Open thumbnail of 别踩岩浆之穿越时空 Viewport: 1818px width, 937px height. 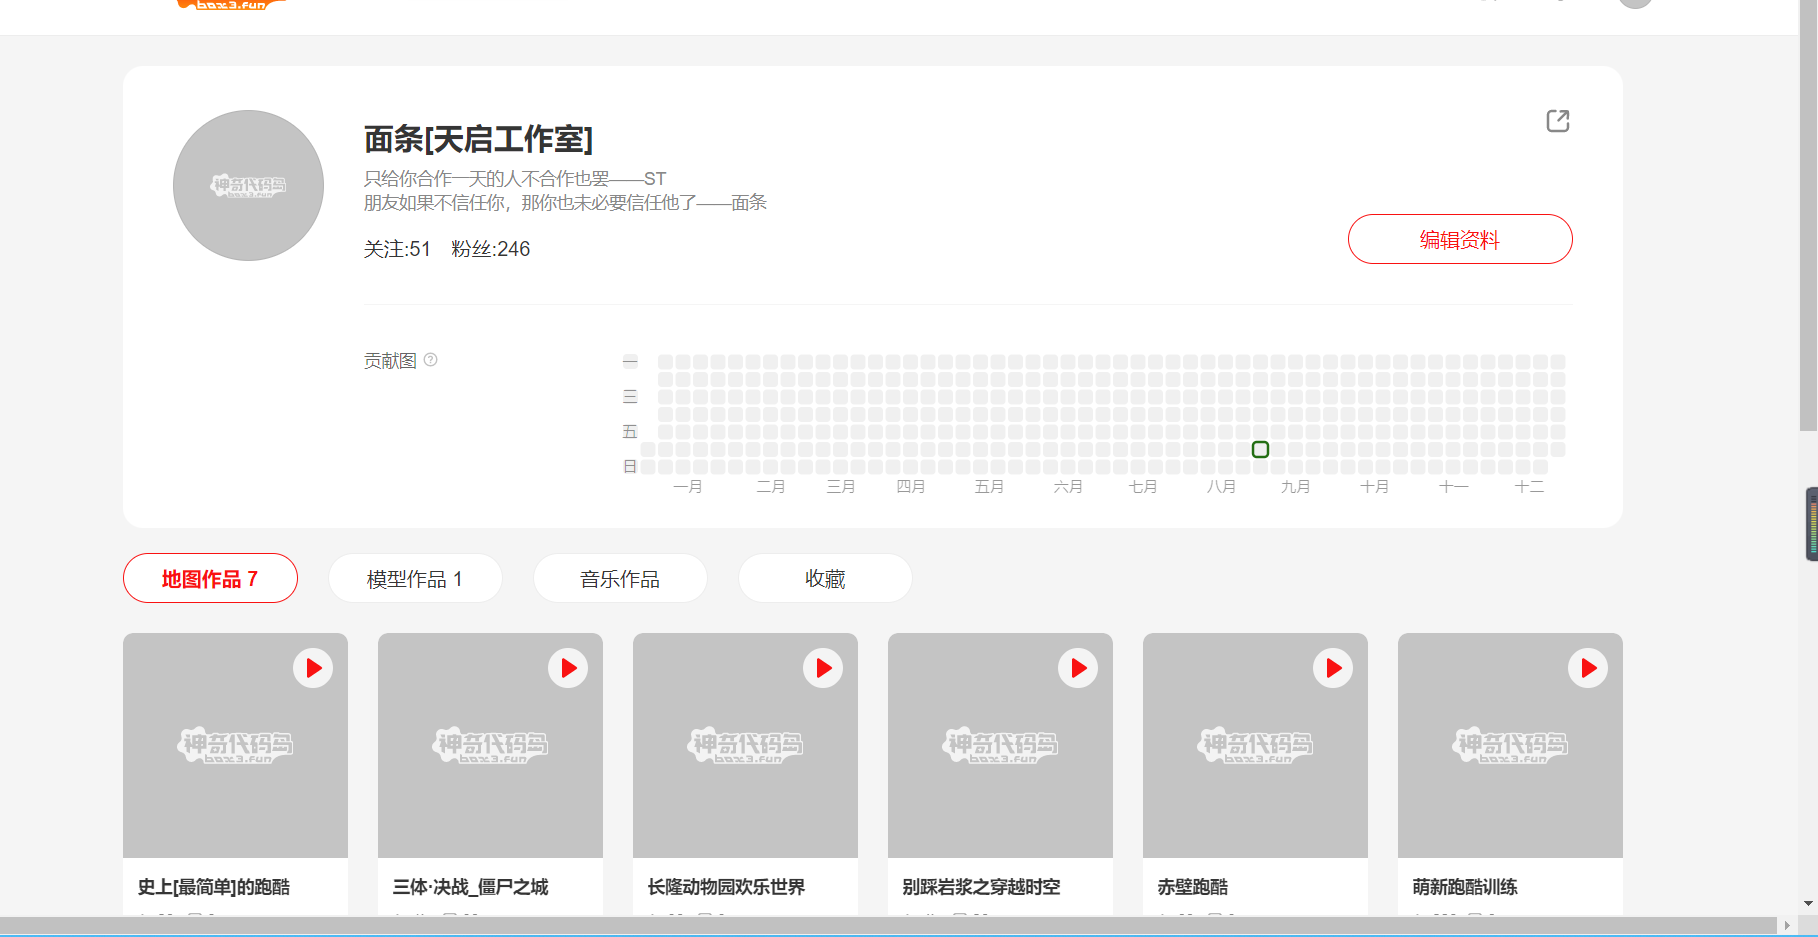(x=1000, y=745)
